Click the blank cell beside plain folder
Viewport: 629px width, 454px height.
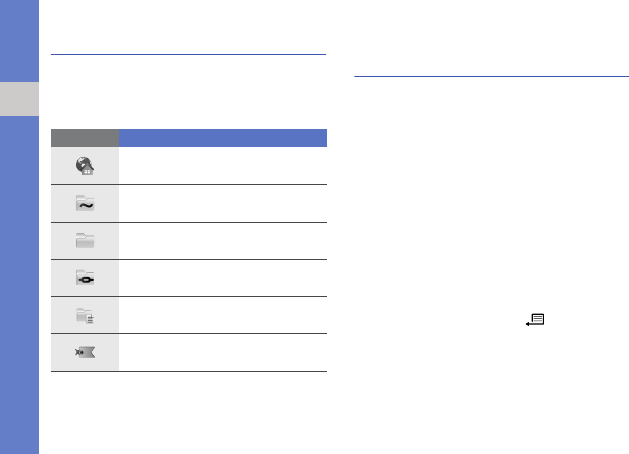click(222, 241)
